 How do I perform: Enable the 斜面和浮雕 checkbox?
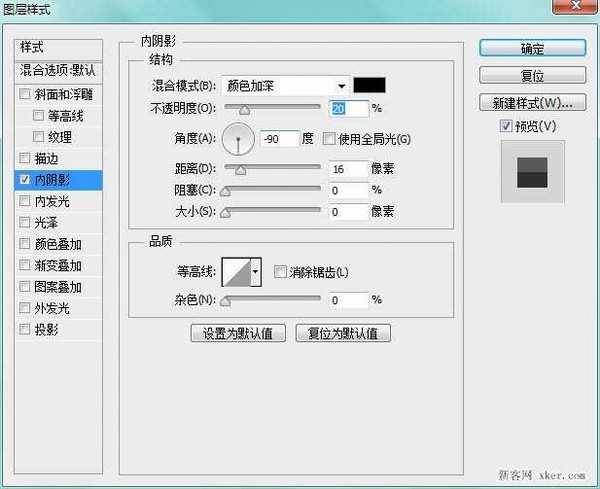click(25, 94)
